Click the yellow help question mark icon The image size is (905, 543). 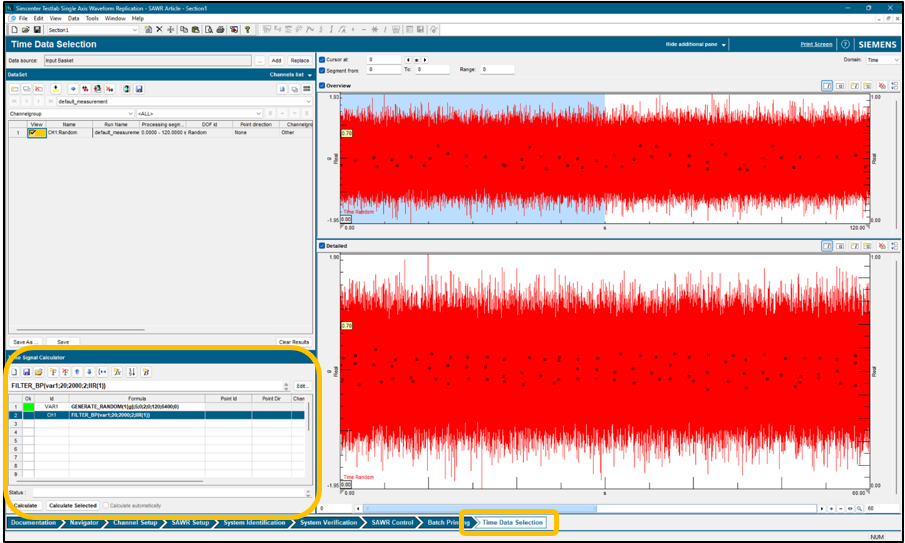pos(248,30)
